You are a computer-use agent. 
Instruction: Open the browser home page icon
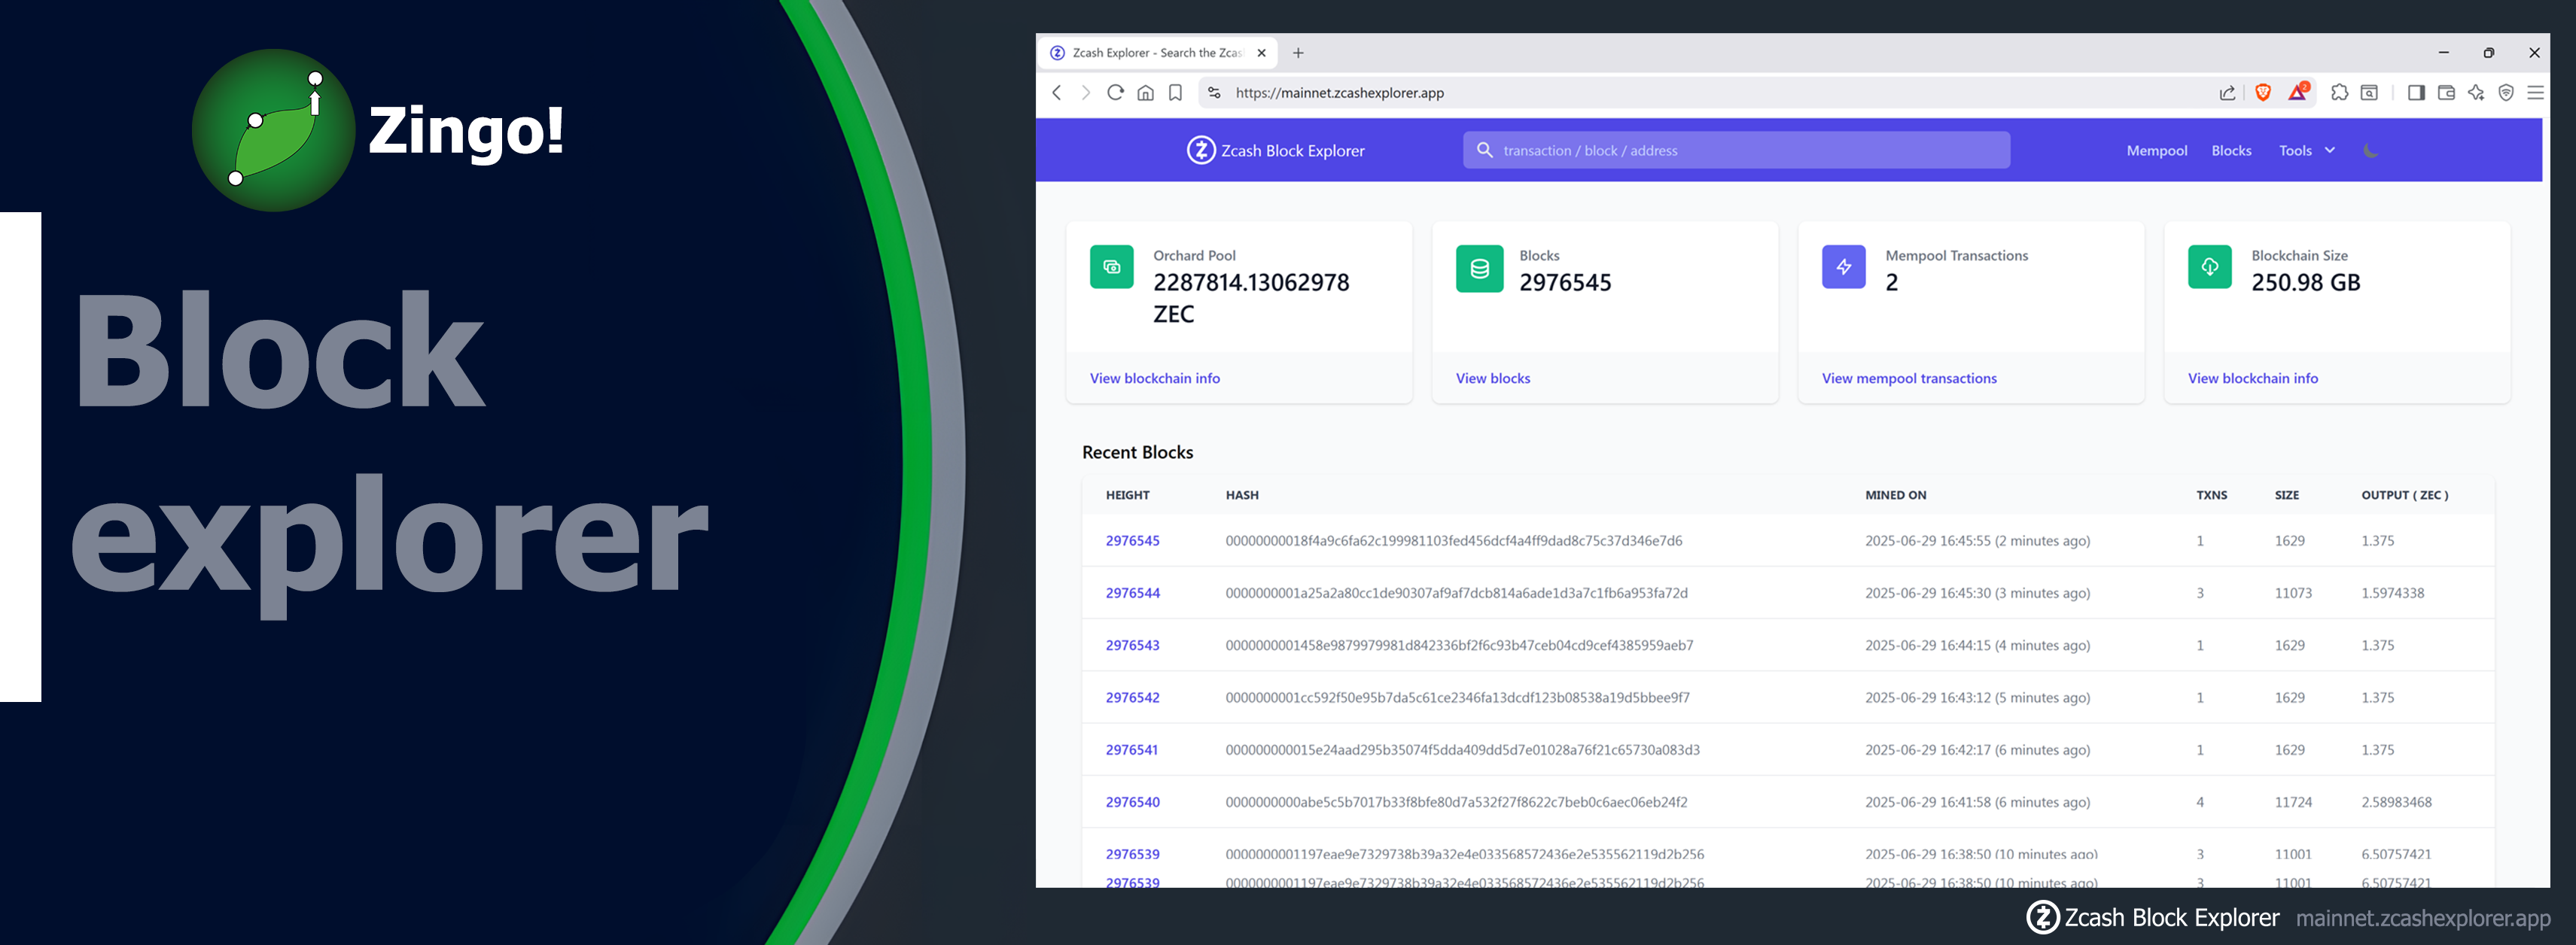pos(1146,93)
